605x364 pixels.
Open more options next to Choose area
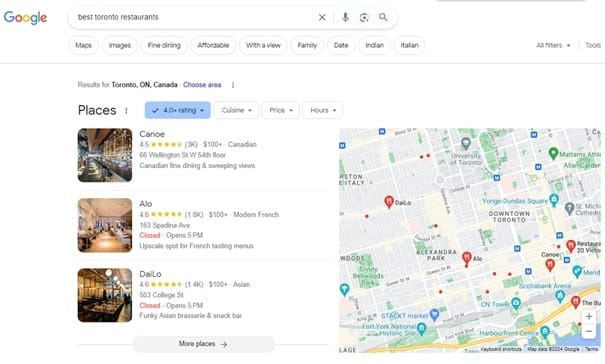click(233, 85)
